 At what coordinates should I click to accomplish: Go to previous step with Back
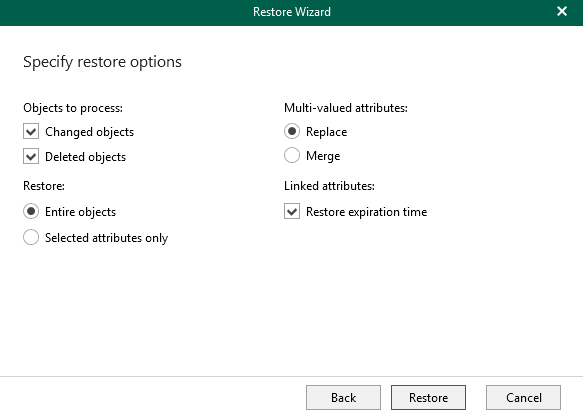click(343, 398)
